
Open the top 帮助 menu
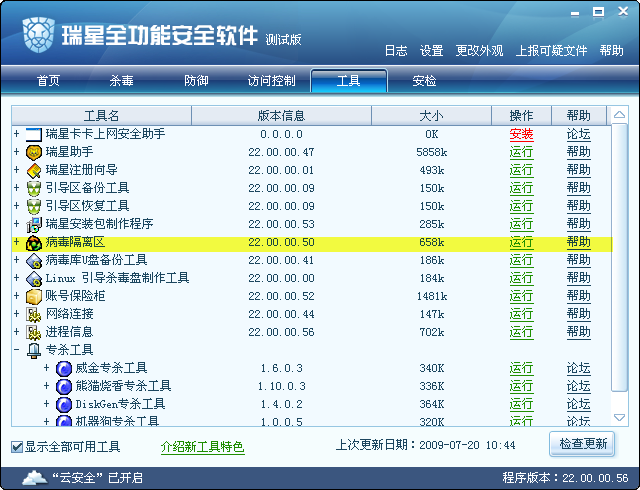coord(611,51)
